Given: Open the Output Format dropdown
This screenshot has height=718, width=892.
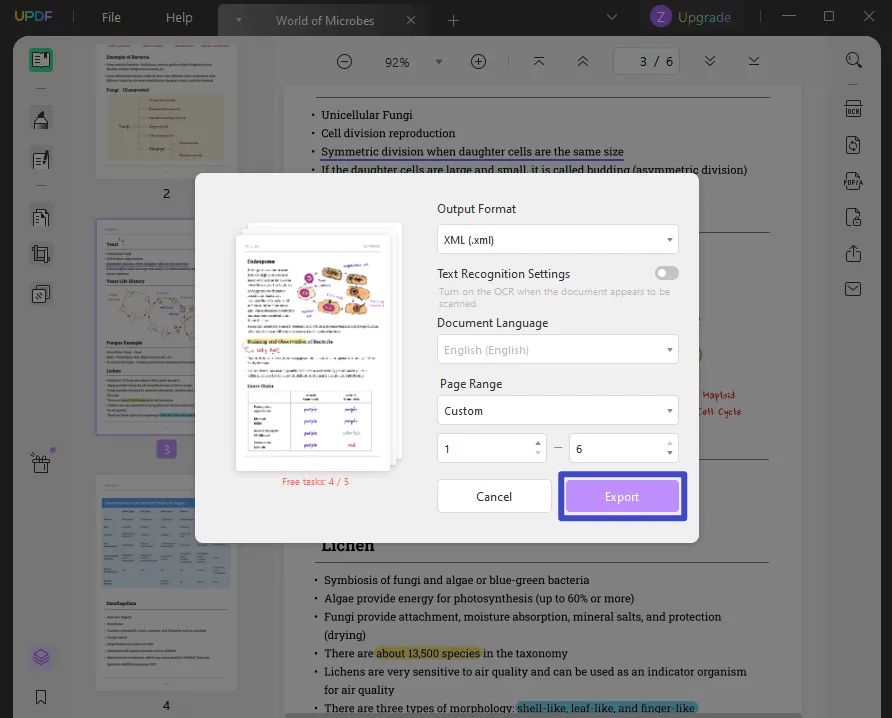Looking at the screenshot, I should pyautogui.click(x=557, y=239).
